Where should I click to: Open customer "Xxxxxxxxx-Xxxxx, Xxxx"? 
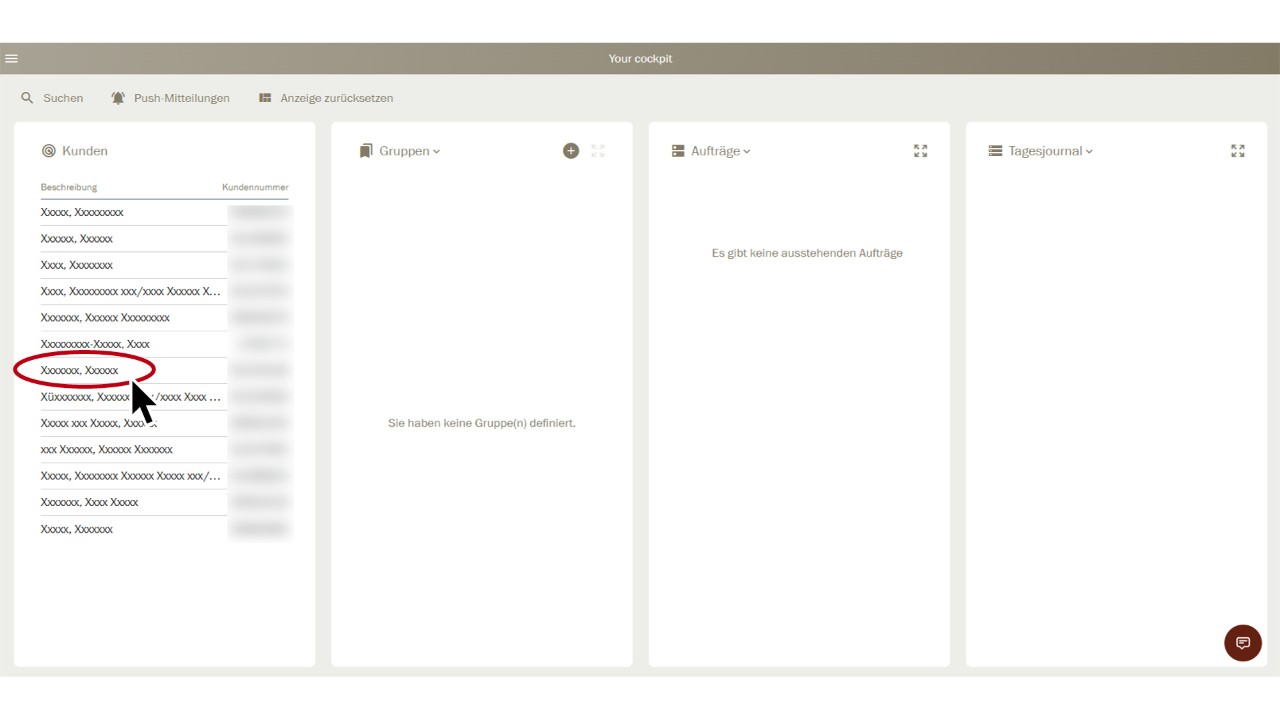pos(95,344)
